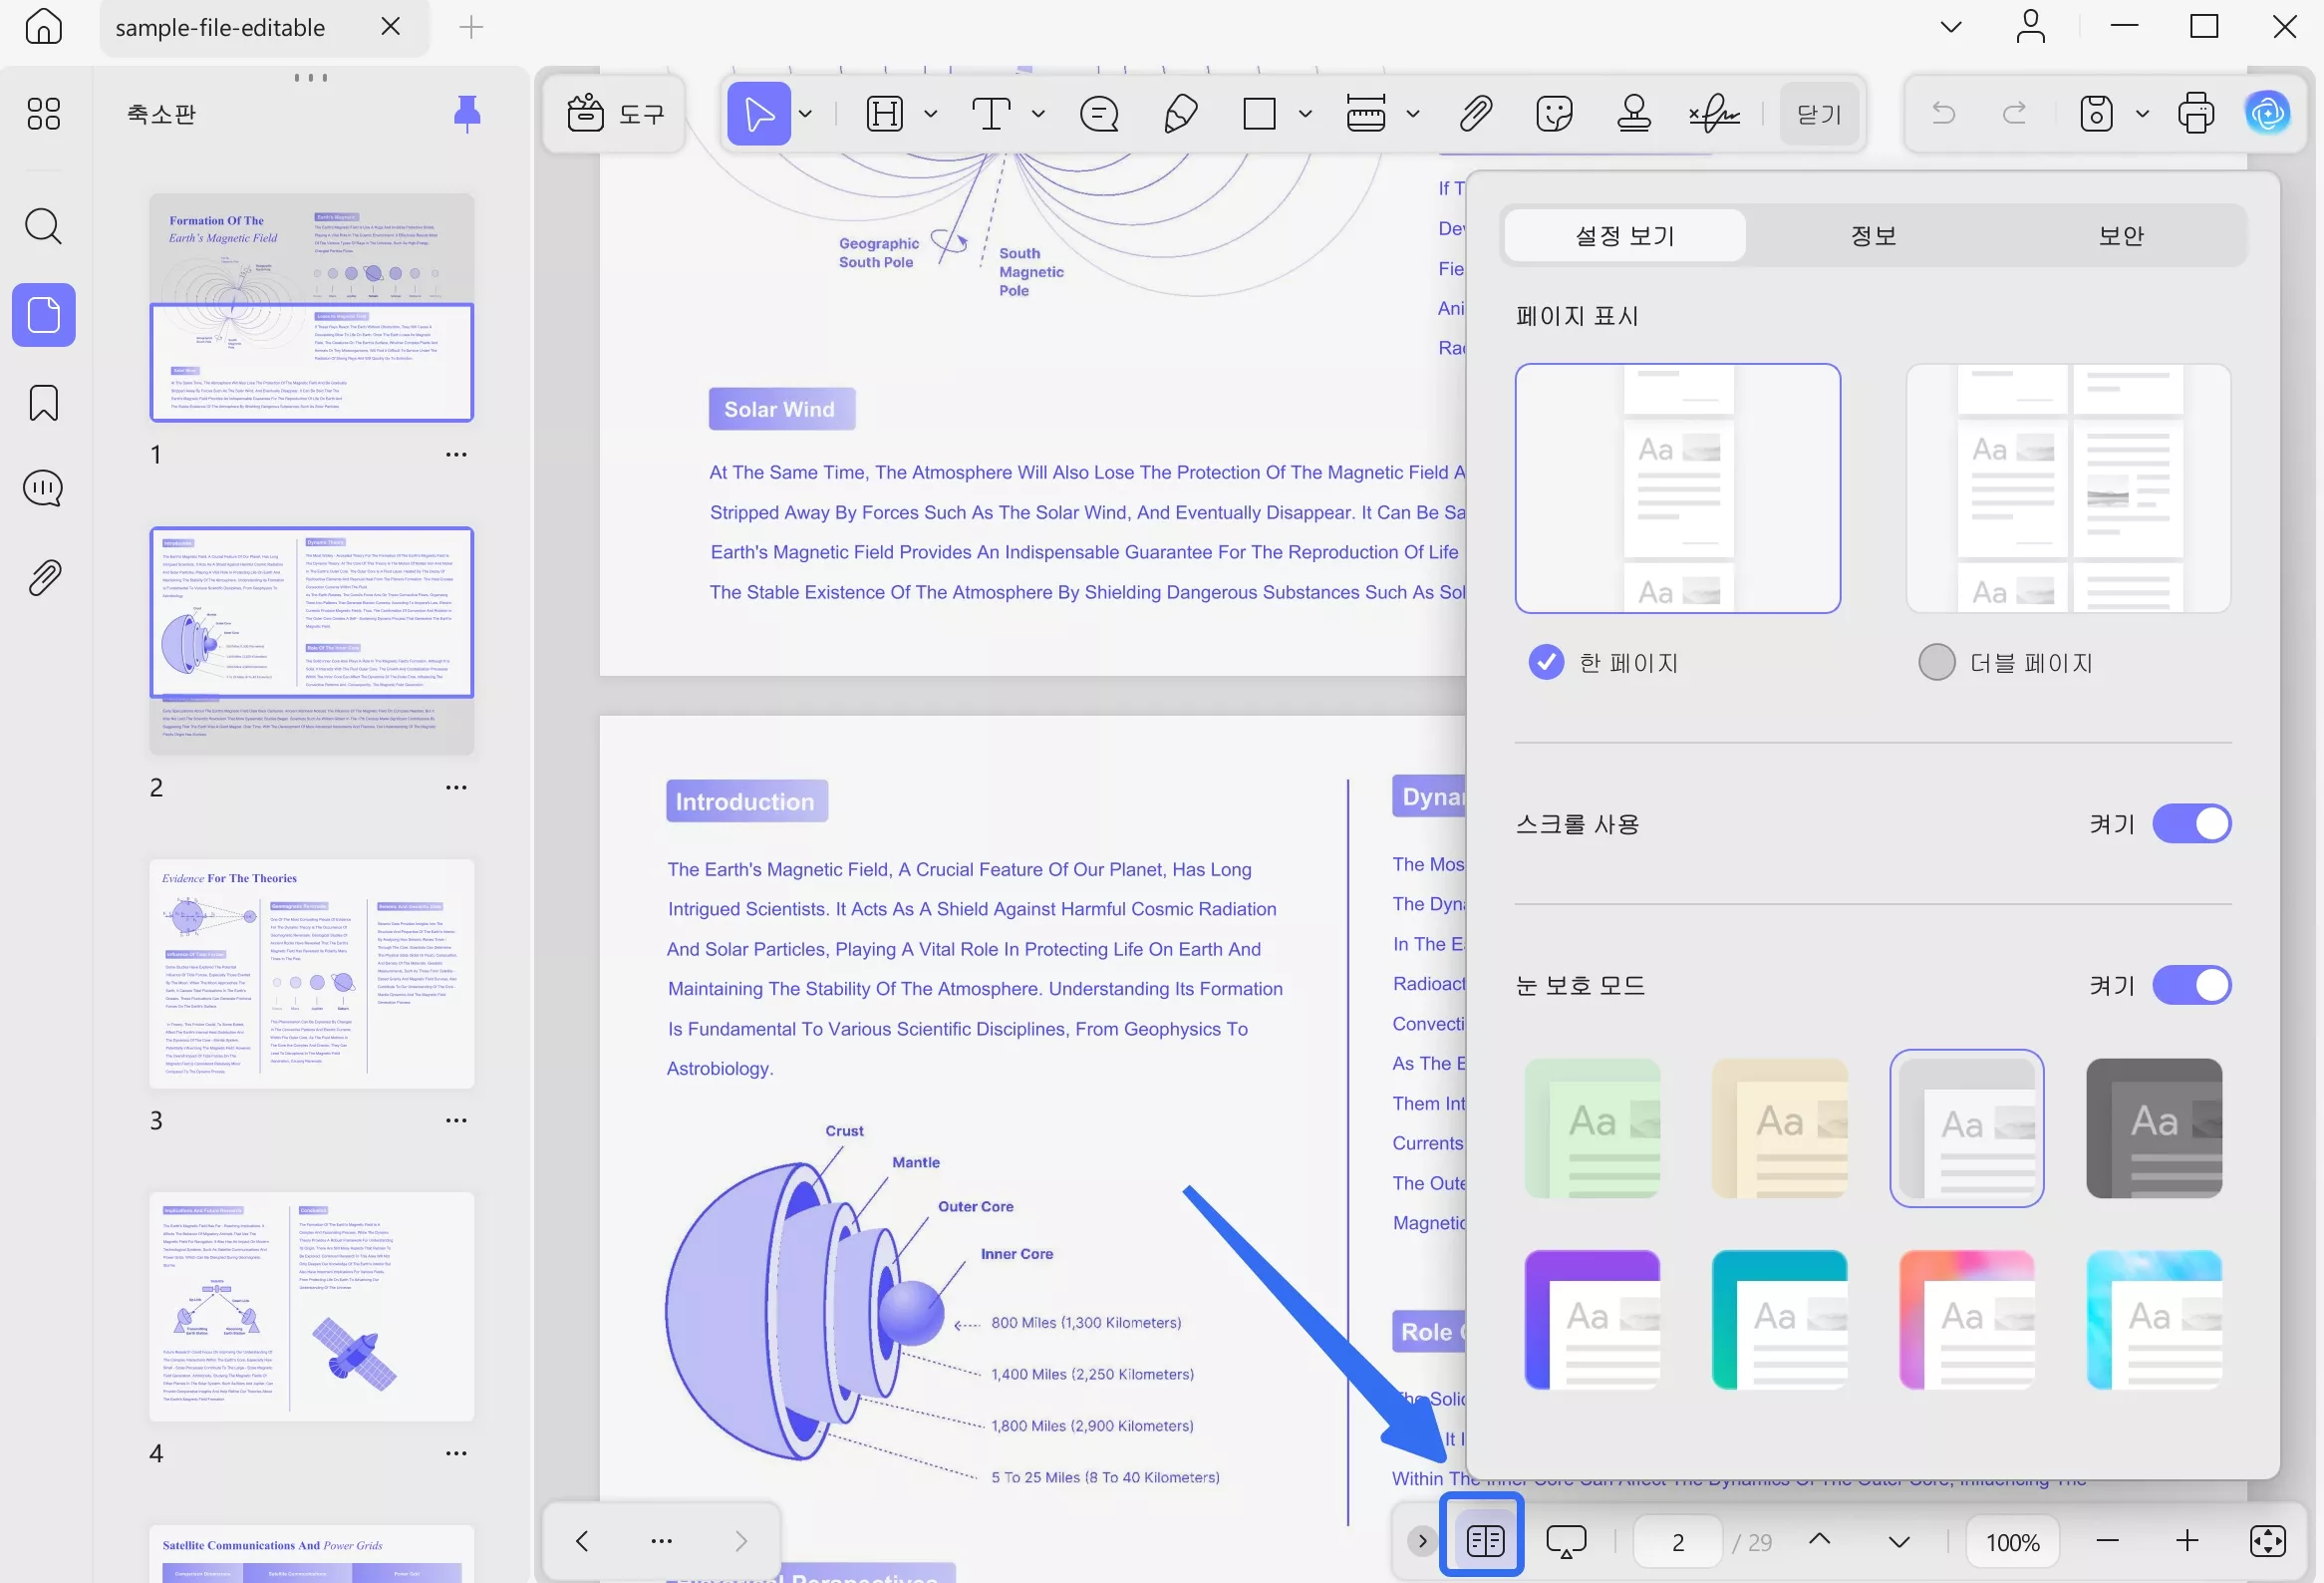The image size is (2324, 1583).
Task: Select the single page layout preview
Action: 1677,488
